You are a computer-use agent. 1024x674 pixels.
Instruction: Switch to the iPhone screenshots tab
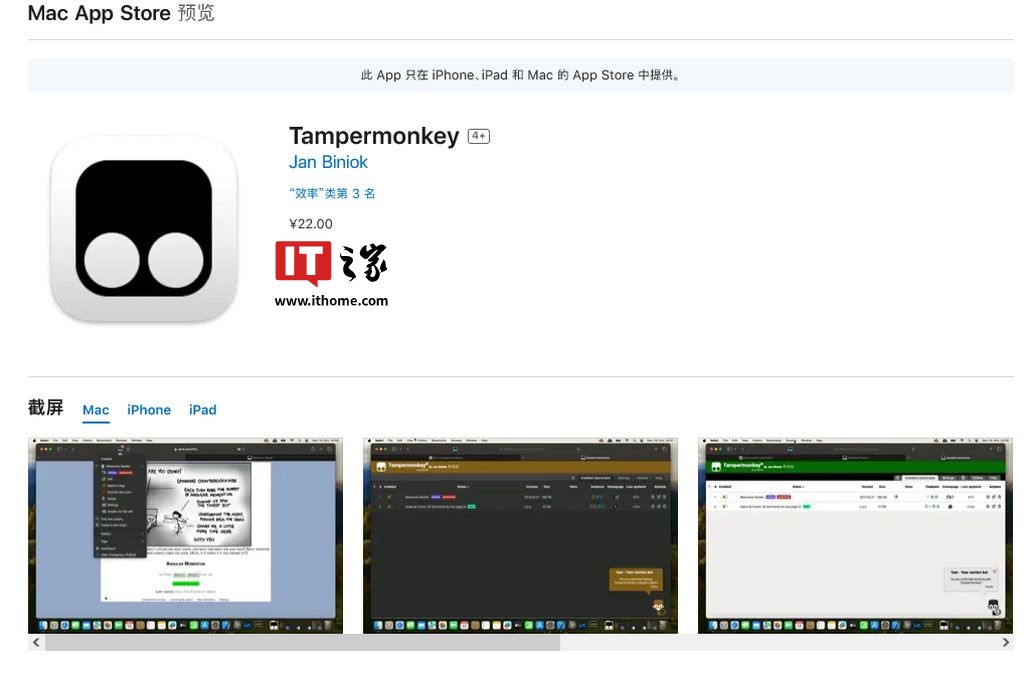pos(148,410)
